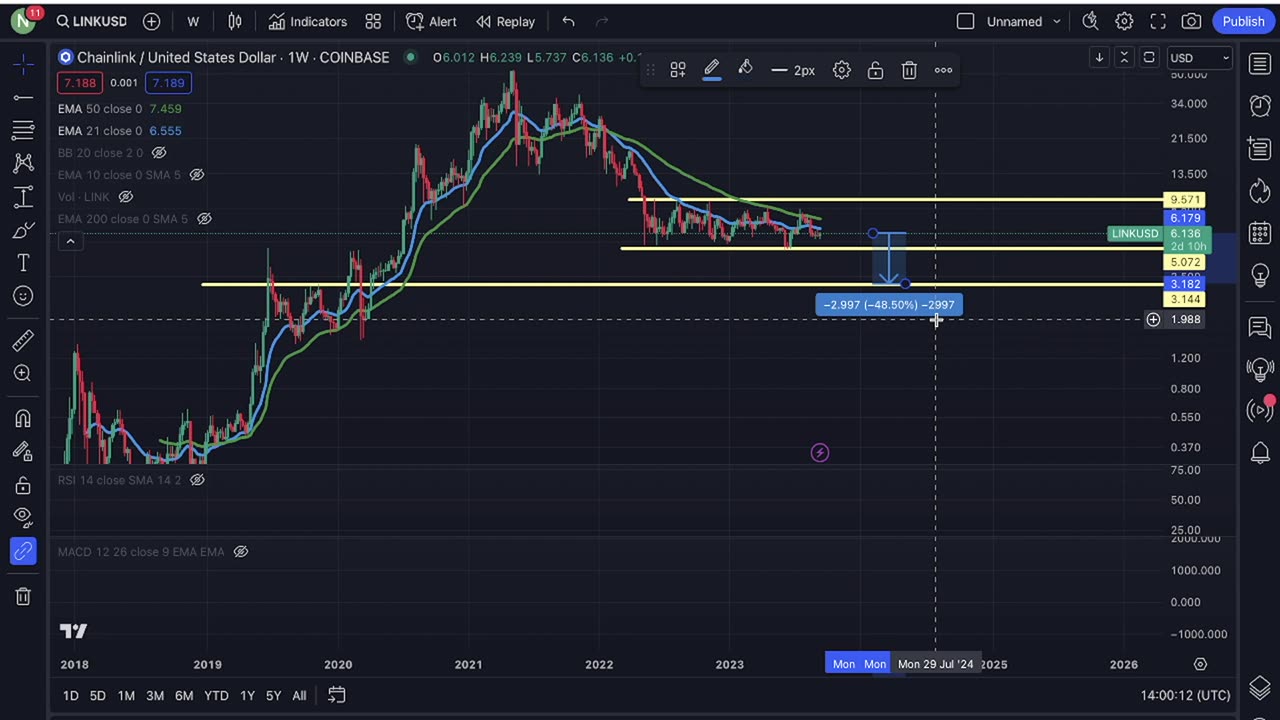Screen dimensions: 1280x720
Task: Open the forecasting and measurement tools
Action: click(22, 197)
